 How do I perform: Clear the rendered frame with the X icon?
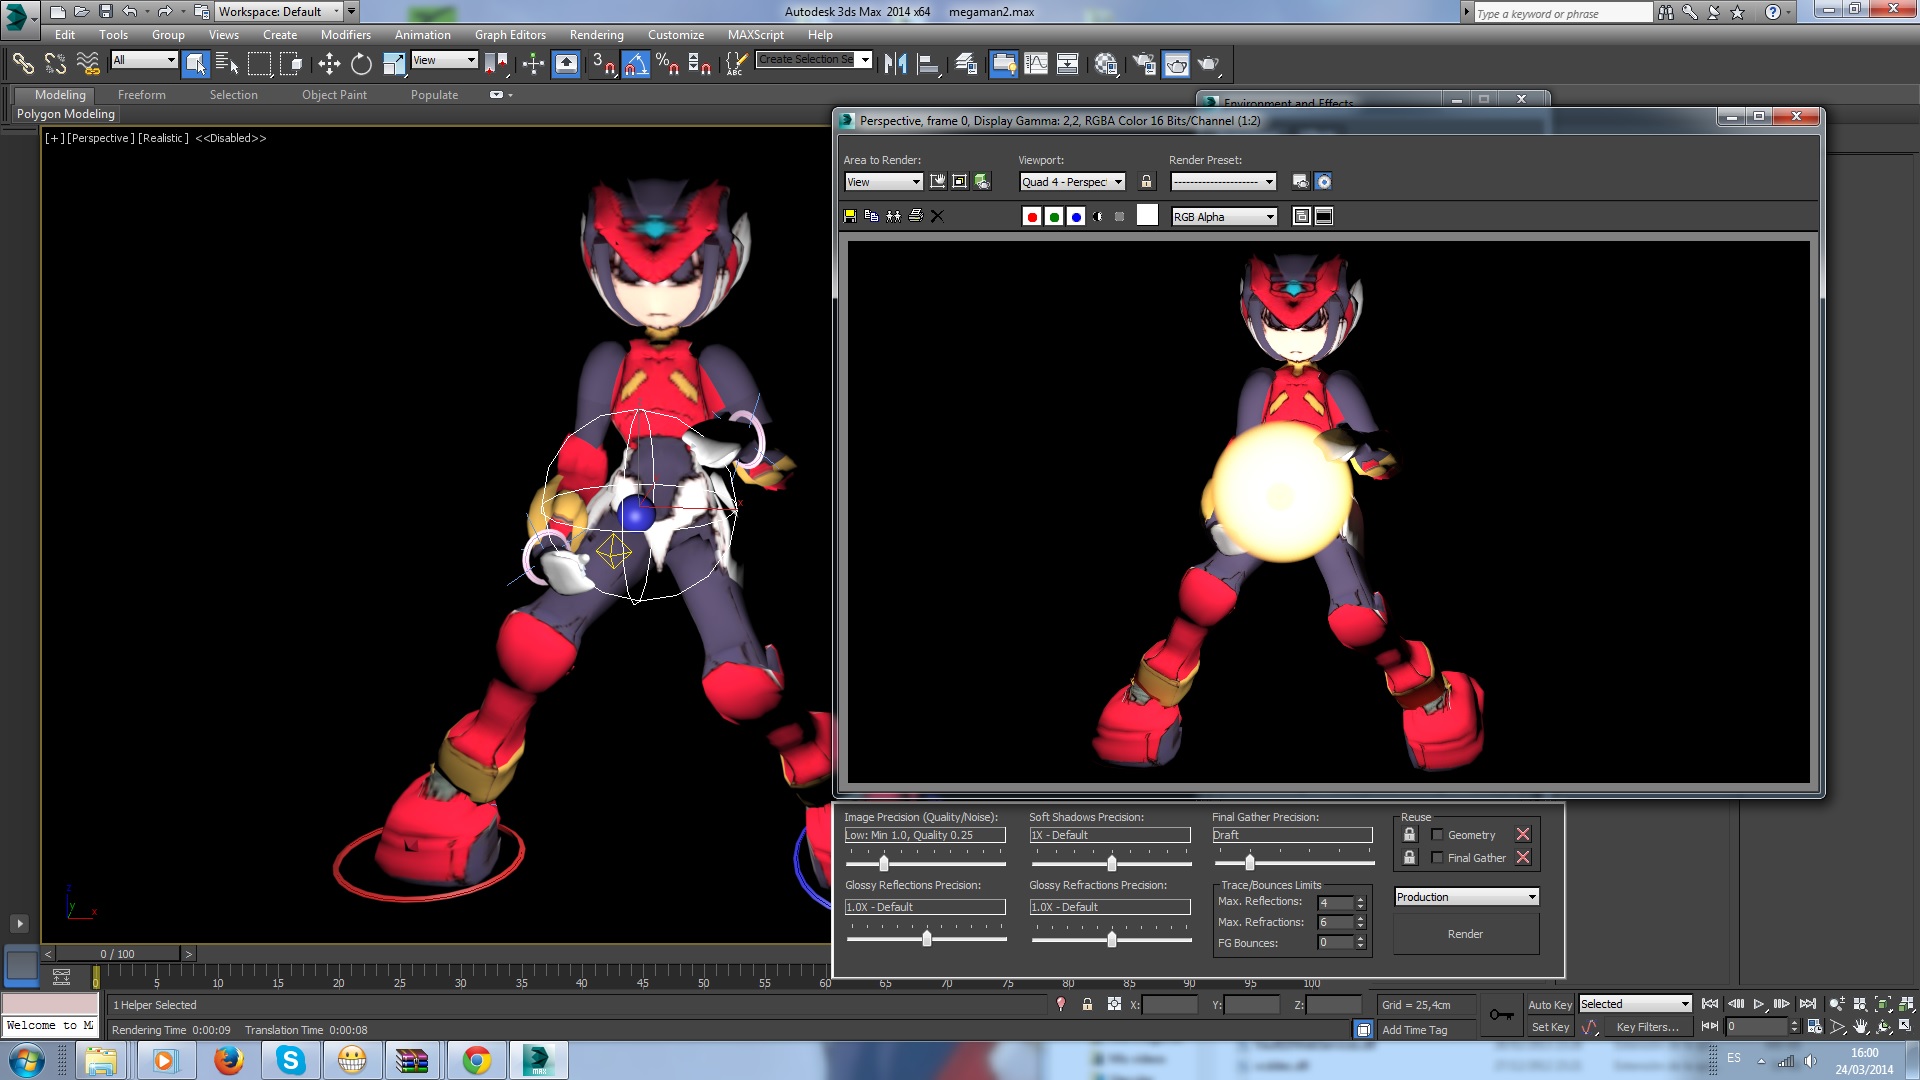point(937,216)
